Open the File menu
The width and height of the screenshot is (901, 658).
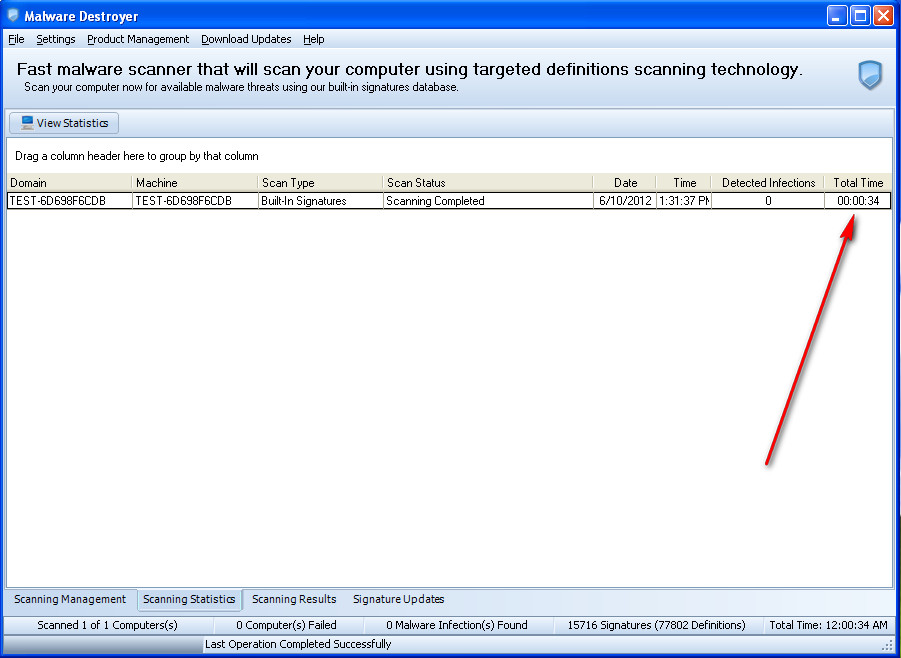point(16,39)
